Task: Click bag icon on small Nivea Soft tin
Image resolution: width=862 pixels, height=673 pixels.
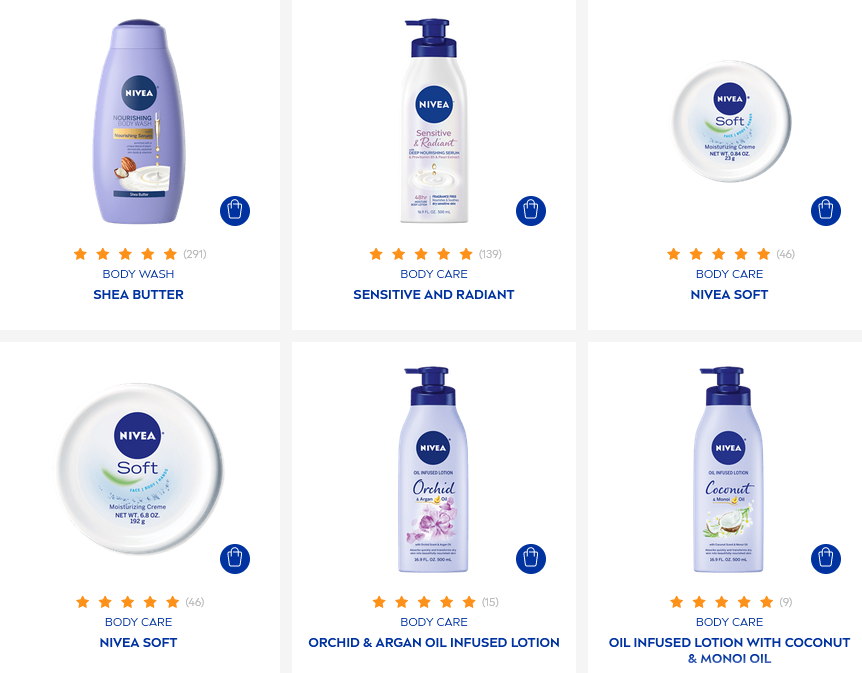Action: [x=826, y=211]
